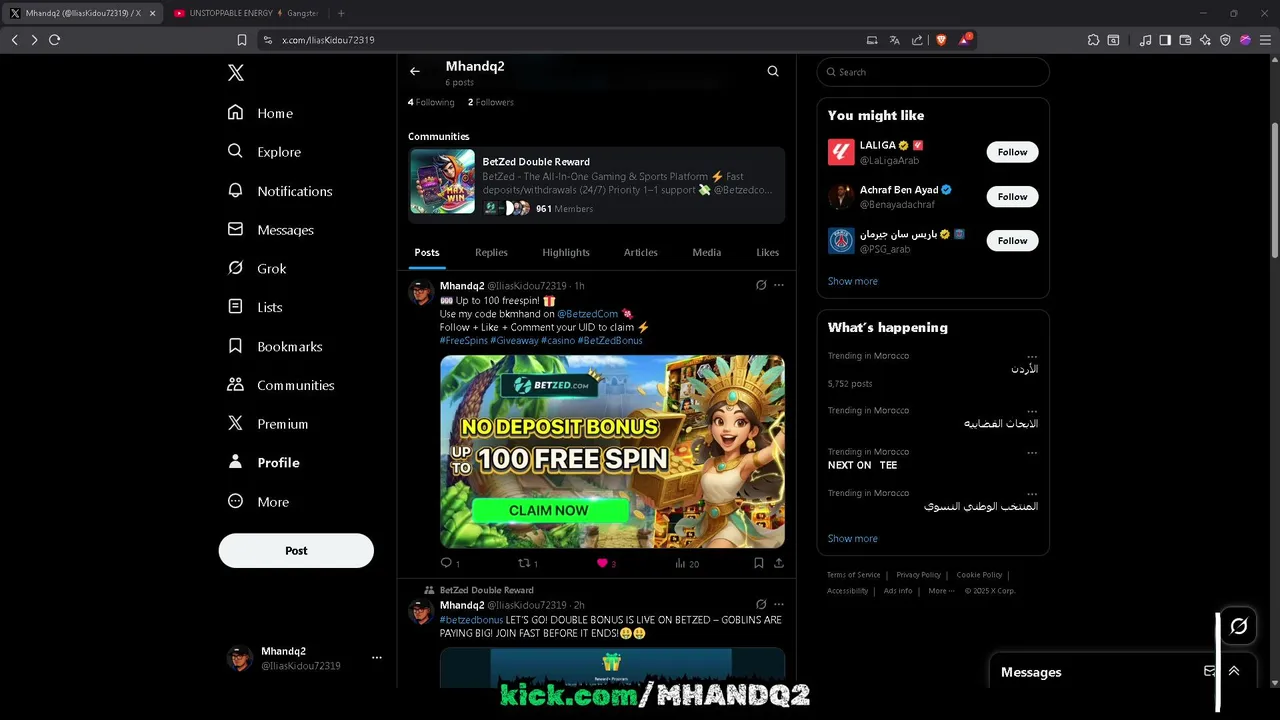The width and height of the screenshot is (1280, 720).
Task: Reply to the freespin post
Action: 450,563
